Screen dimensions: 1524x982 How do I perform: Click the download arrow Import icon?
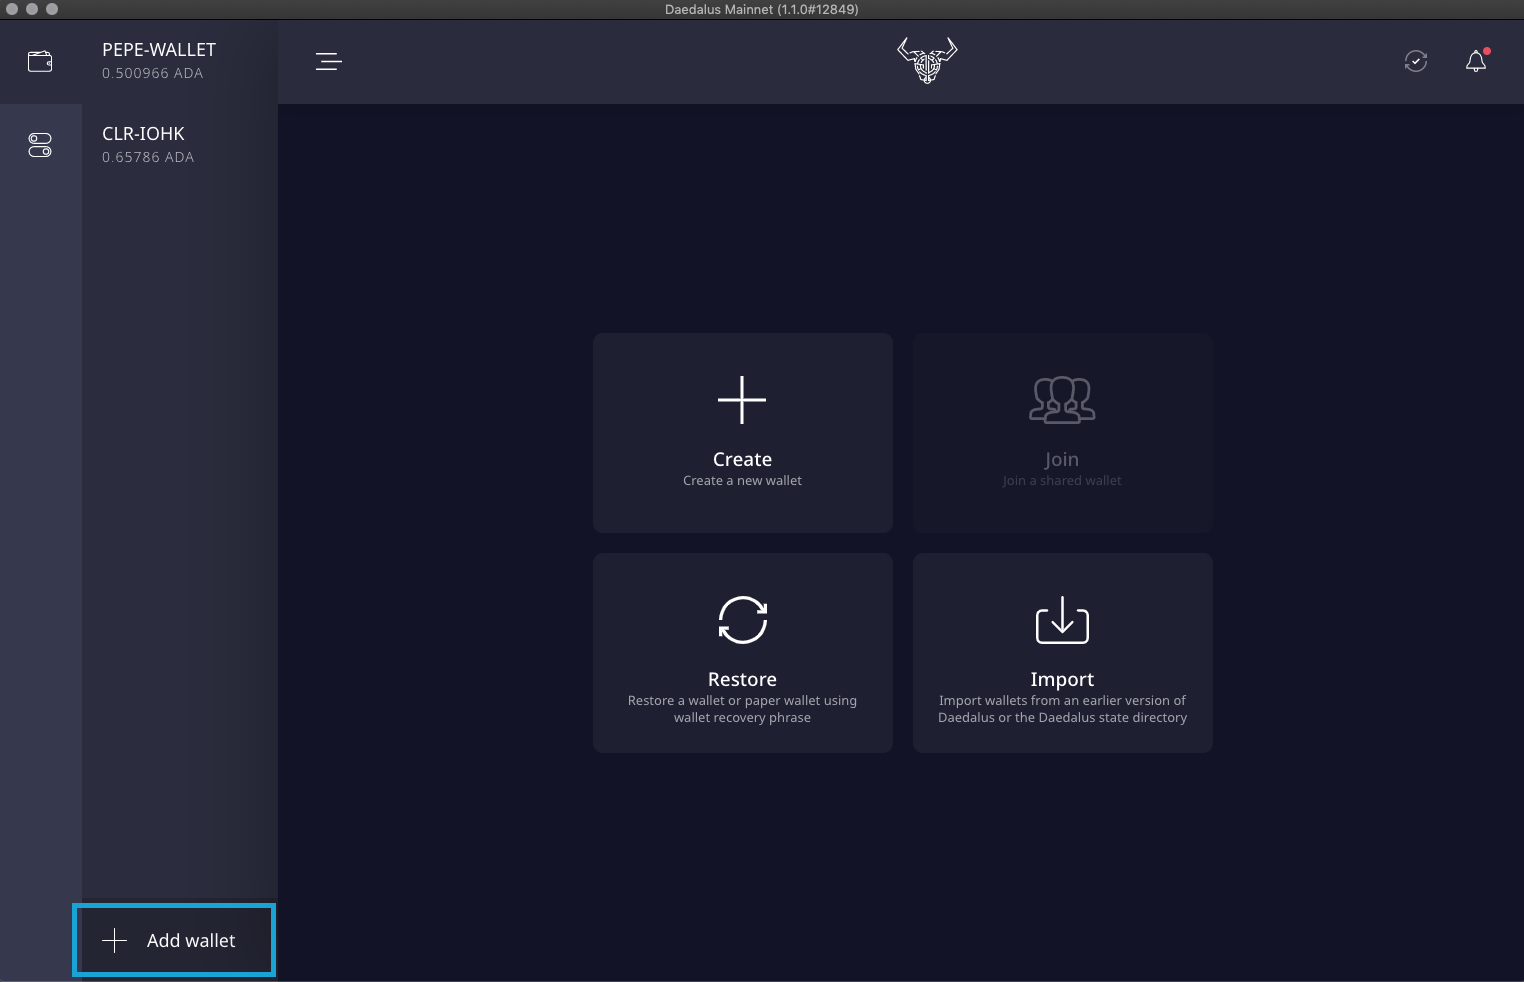(1062, 620)
